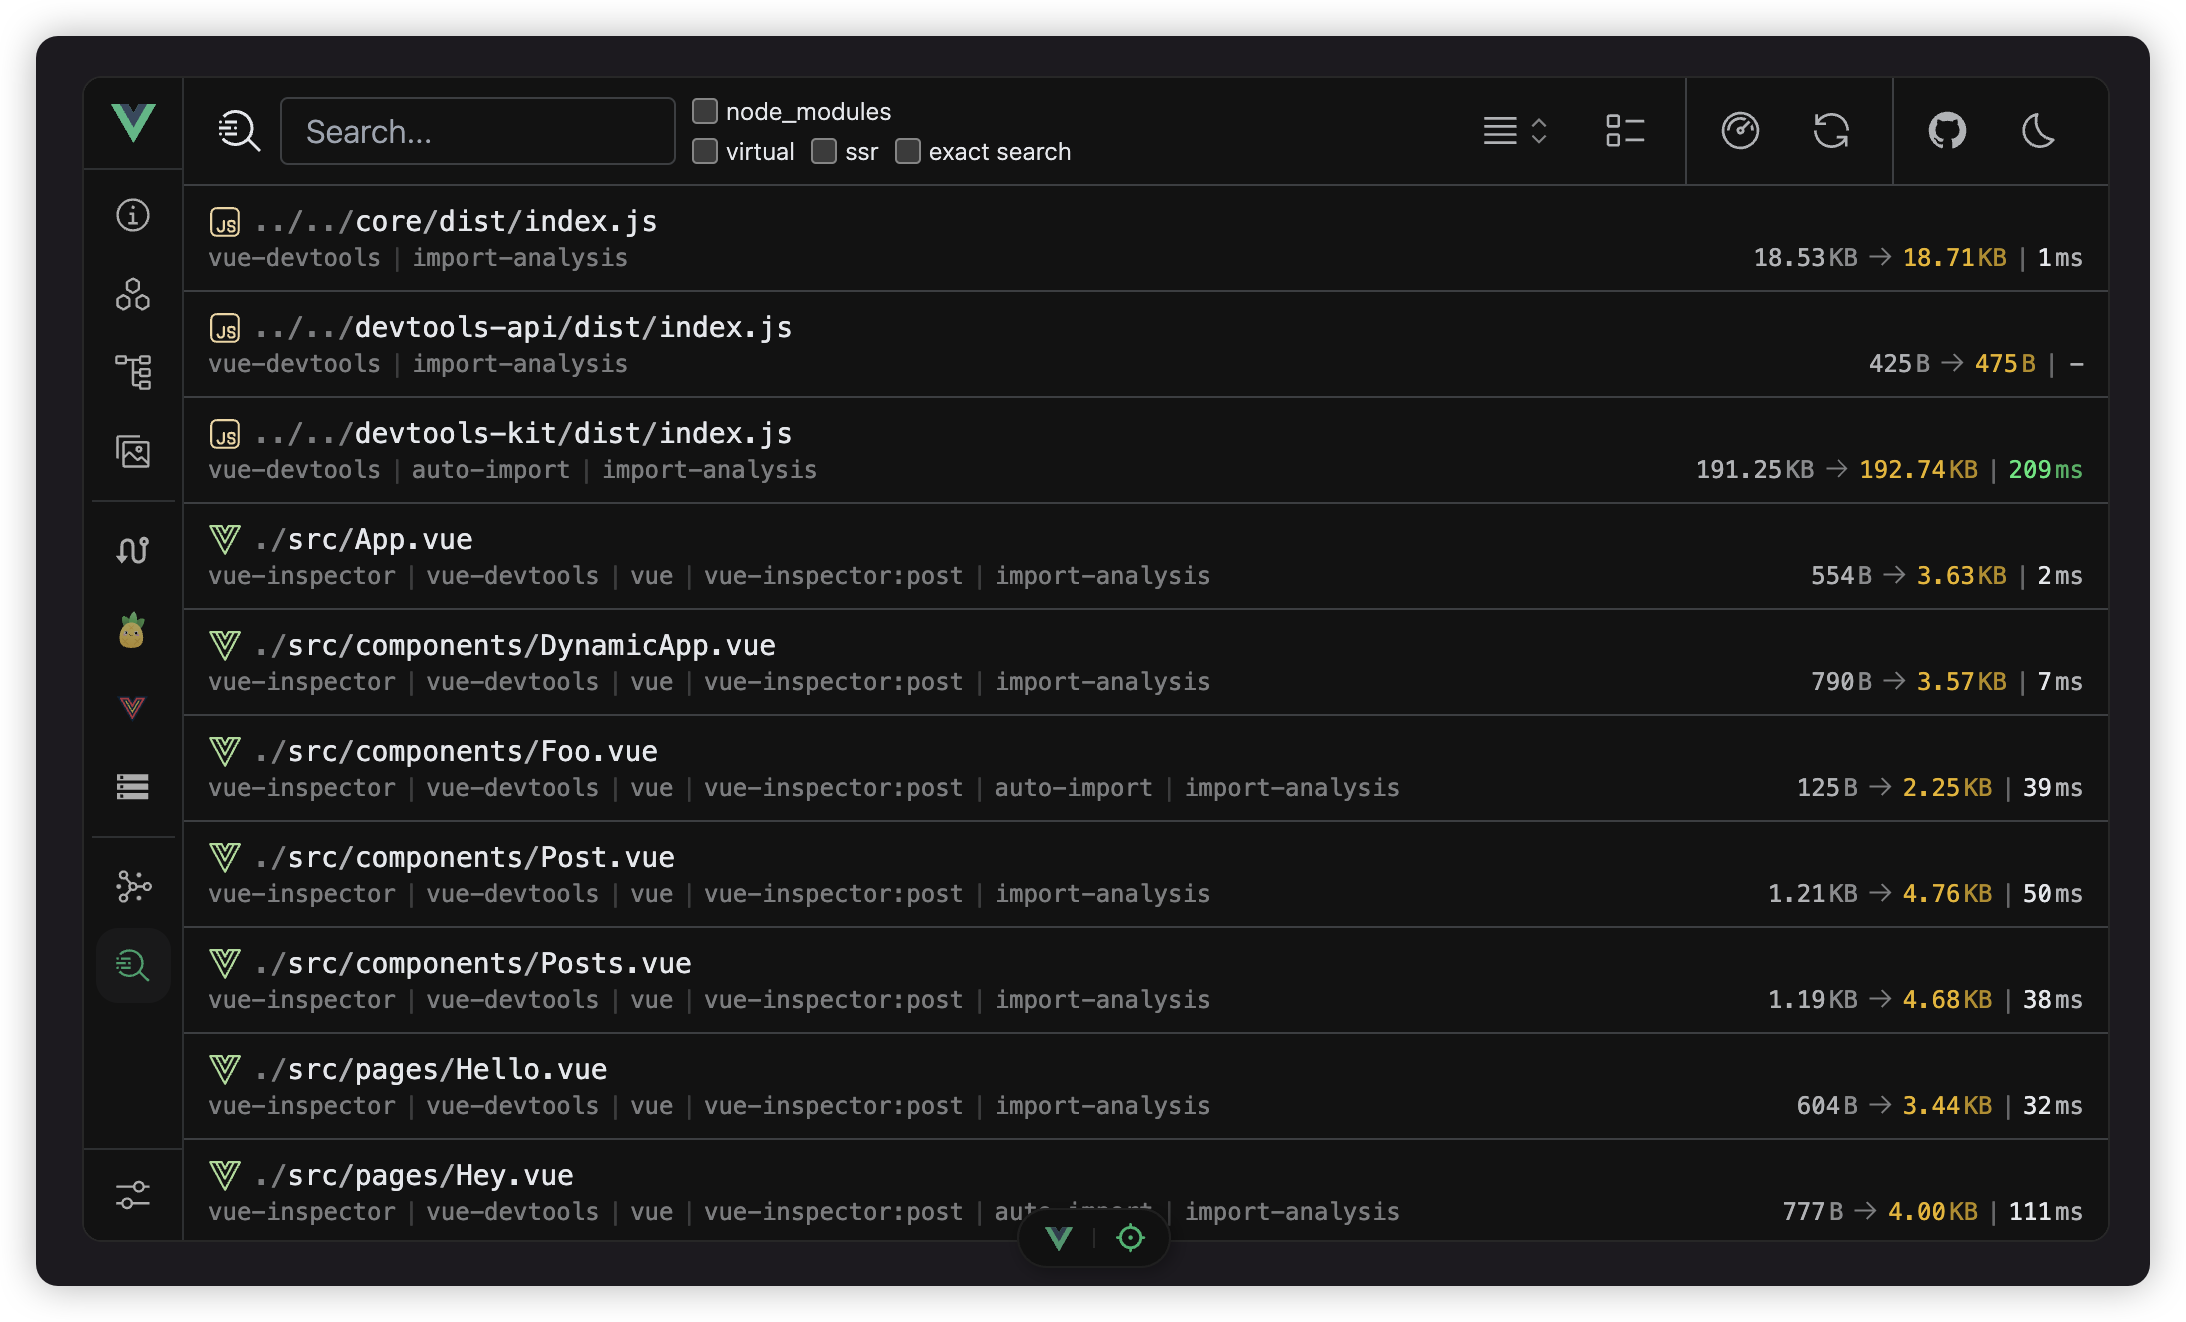
Task: Open the Components tab icon
Action: click(132, 295)
